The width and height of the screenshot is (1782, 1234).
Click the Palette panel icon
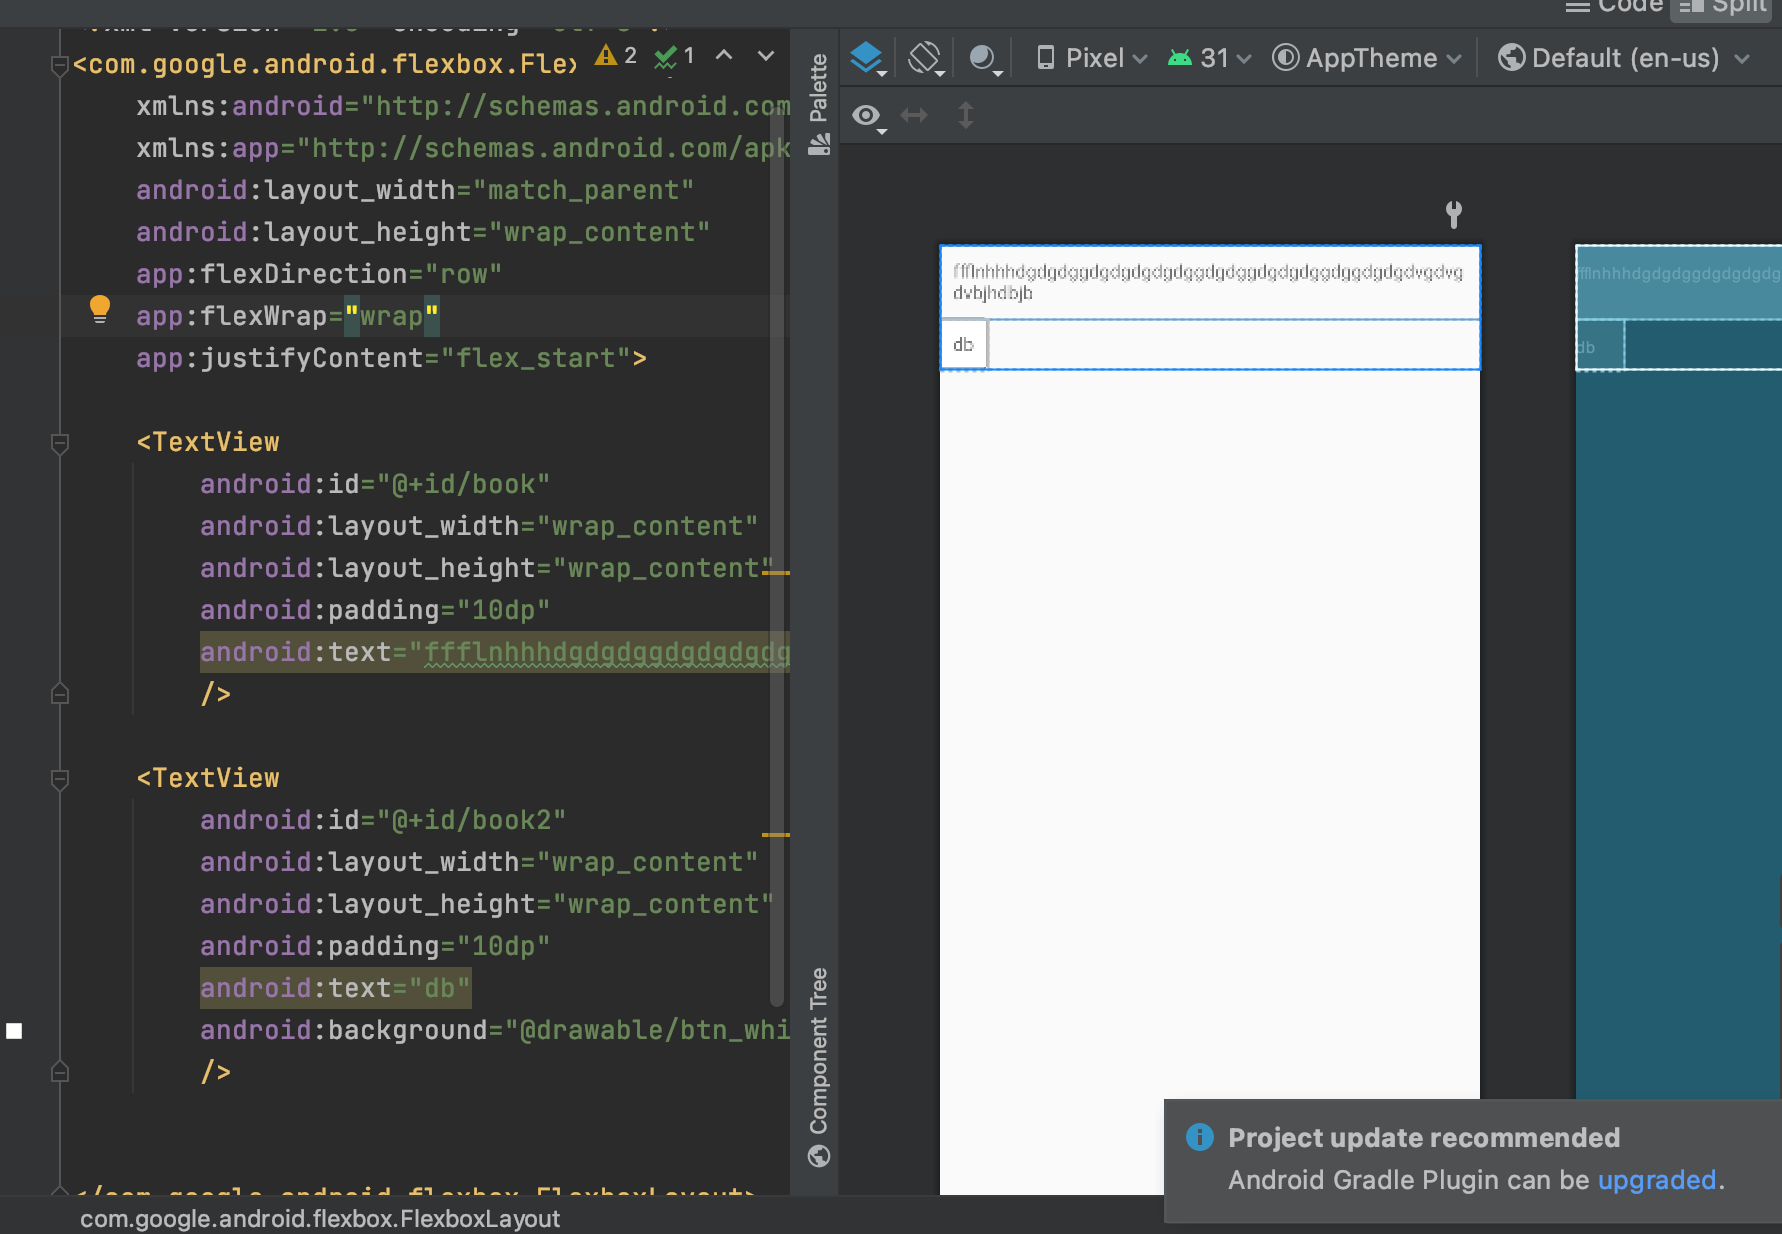(x=819, y=145)
